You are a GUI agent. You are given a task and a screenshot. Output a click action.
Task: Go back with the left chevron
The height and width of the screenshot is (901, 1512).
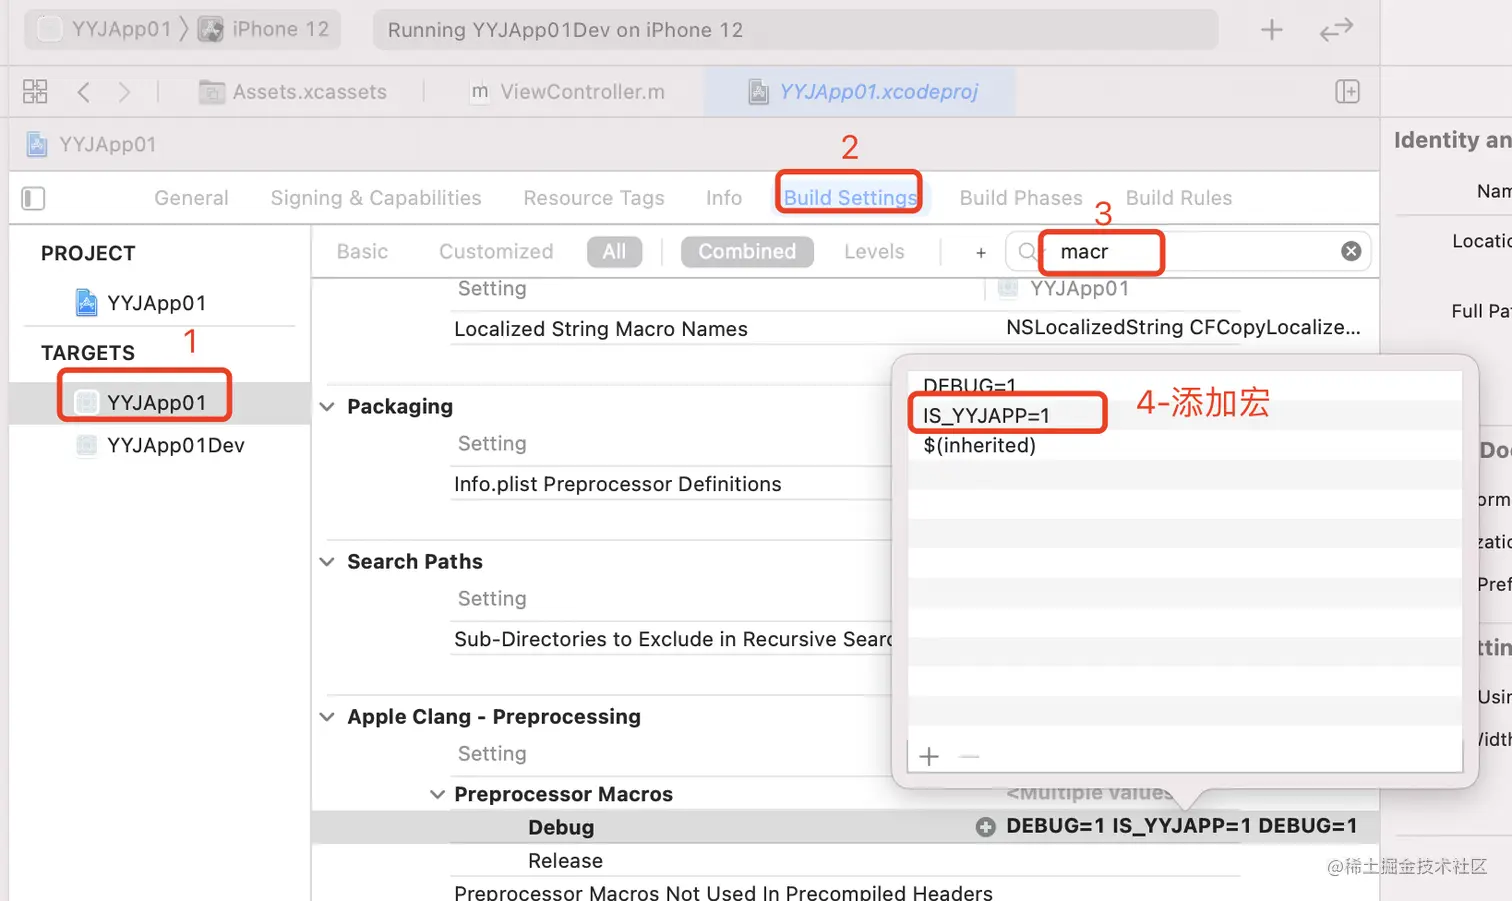click(x=84, y=92)
